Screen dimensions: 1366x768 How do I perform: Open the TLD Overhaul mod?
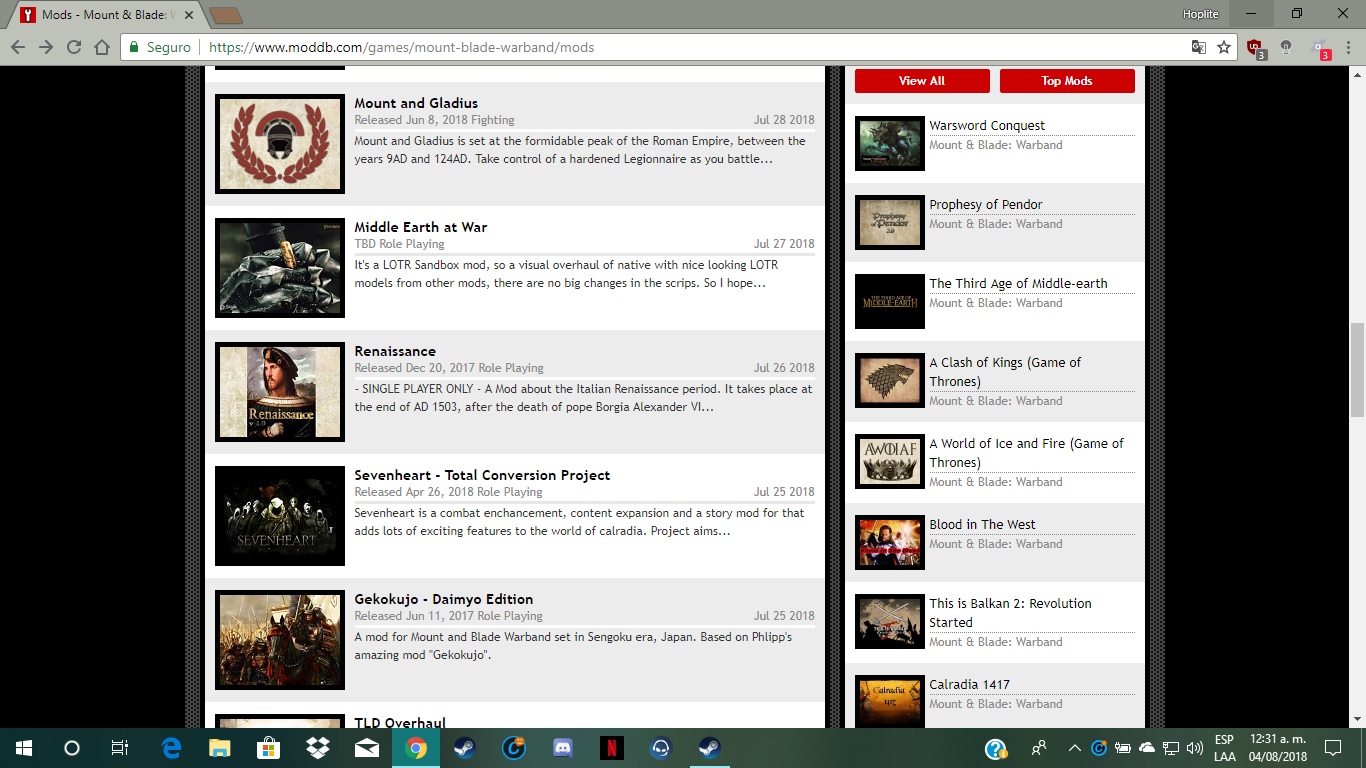[400, 722]
